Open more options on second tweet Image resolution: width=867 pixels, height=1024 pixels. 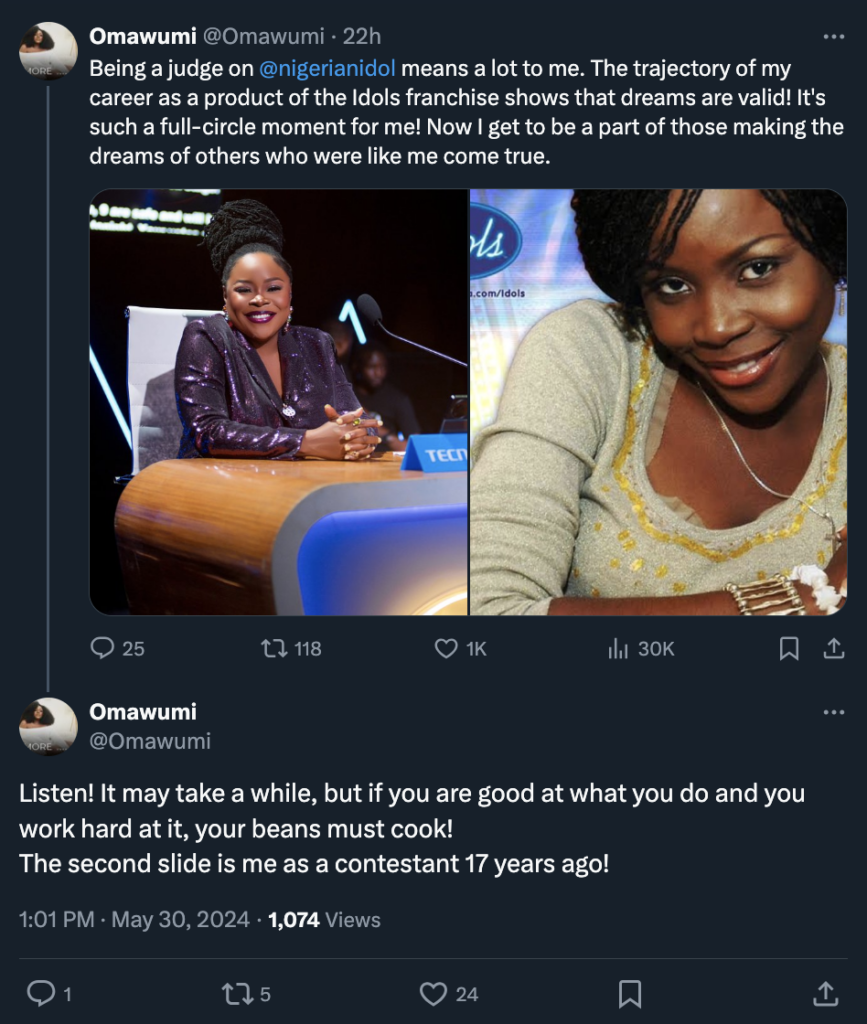click(x=833, y=712)
